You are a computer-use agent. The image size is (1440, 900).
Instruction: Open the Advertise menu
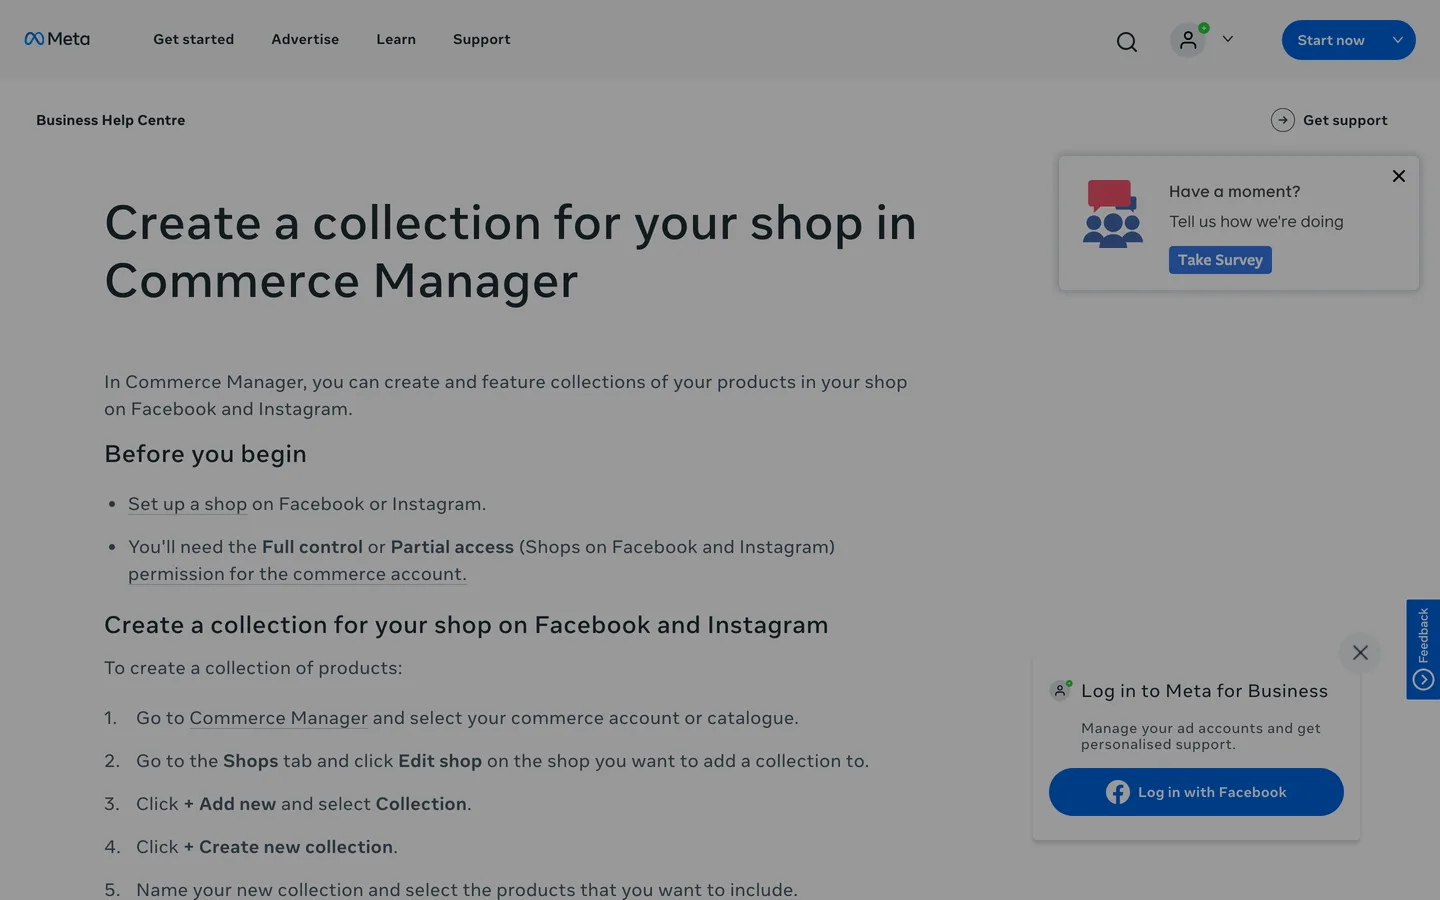[x=305, y=39]
